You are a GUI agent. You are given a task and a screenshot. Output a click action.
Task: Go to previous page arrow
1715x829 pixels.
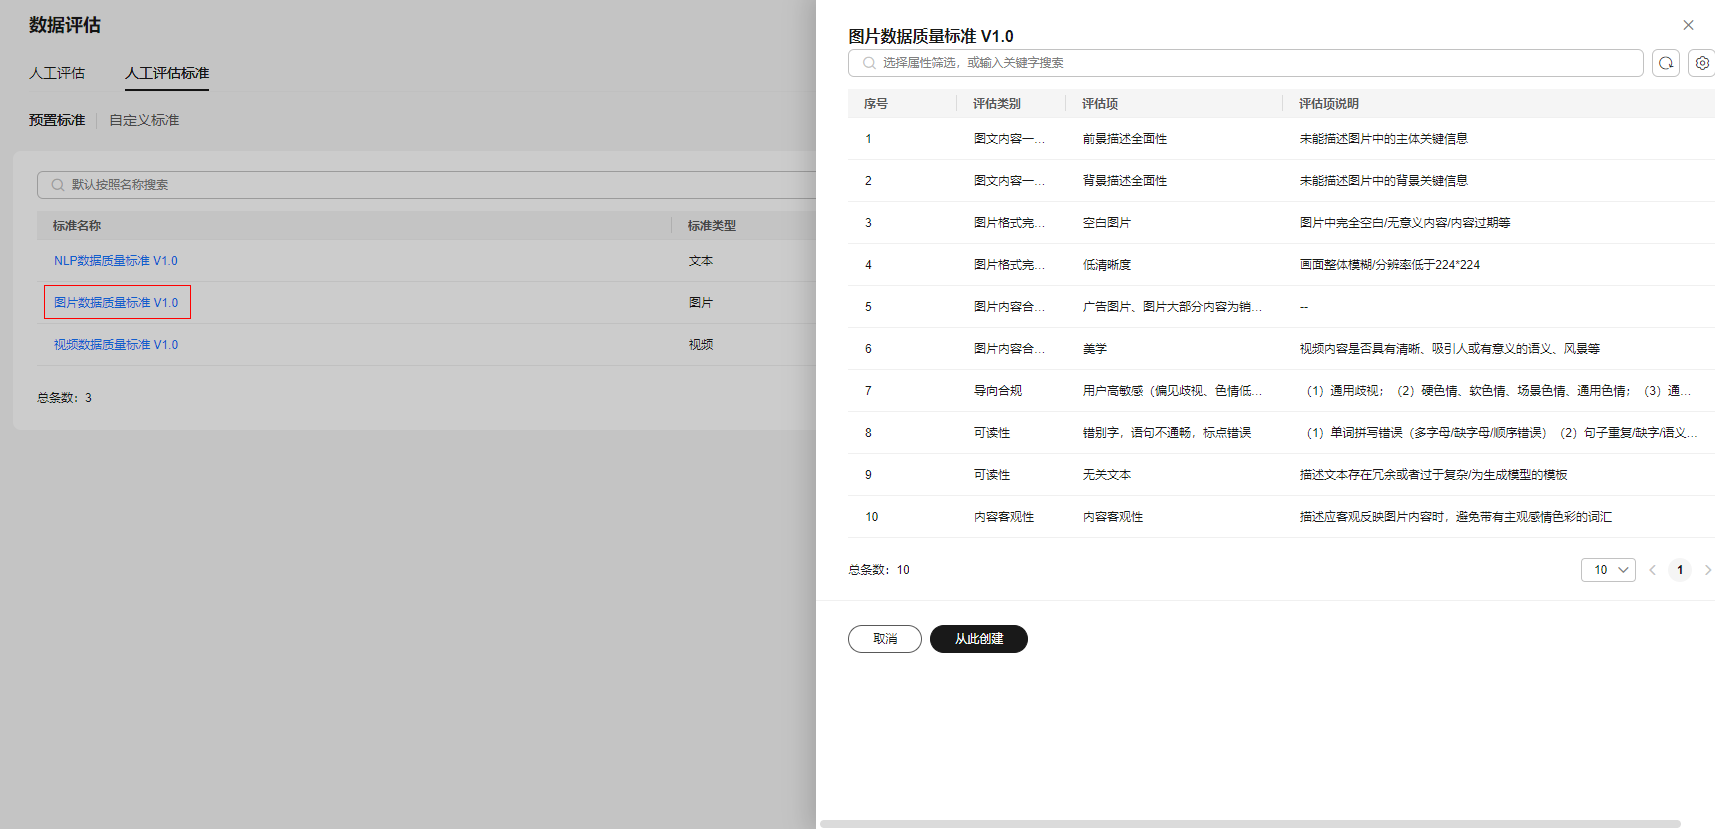click(1652, 570)
